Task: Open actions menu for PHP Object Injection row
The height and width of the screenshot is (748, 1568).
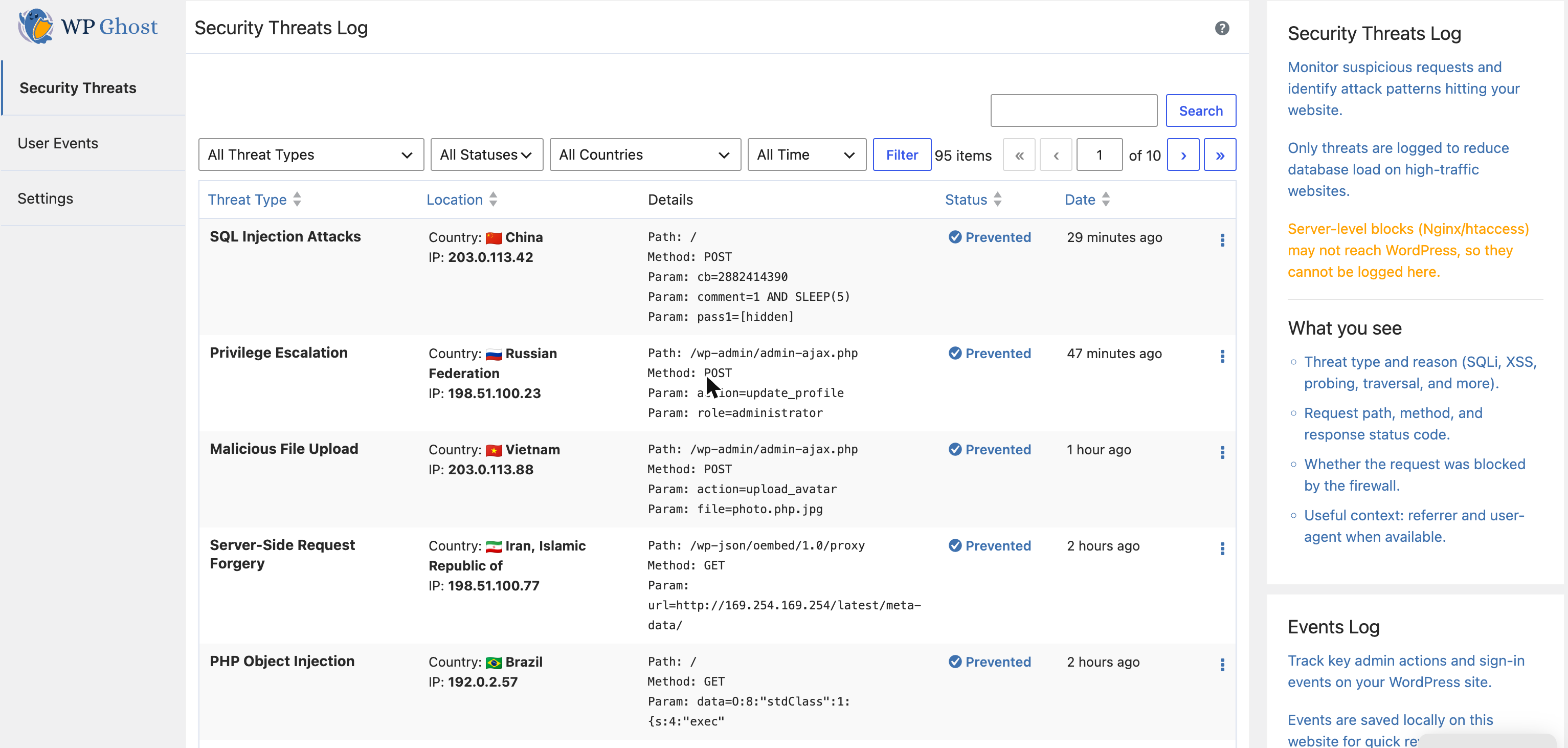Action: point(1222,664)
